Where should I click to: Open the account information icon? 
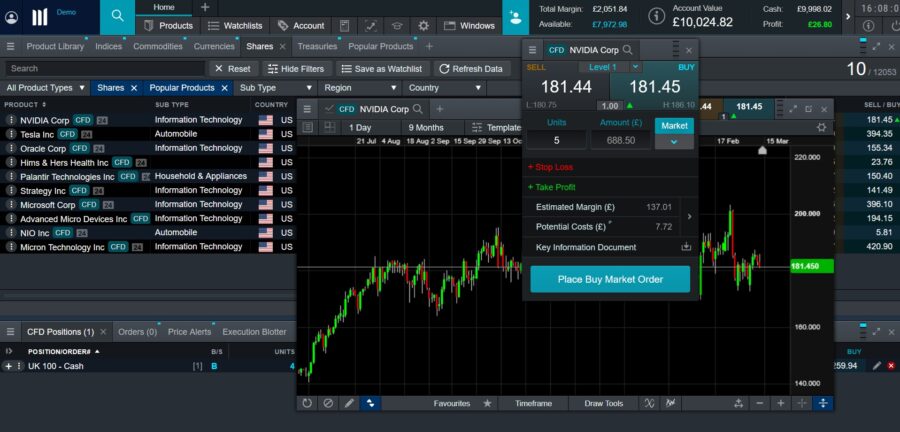pos(656,16)
